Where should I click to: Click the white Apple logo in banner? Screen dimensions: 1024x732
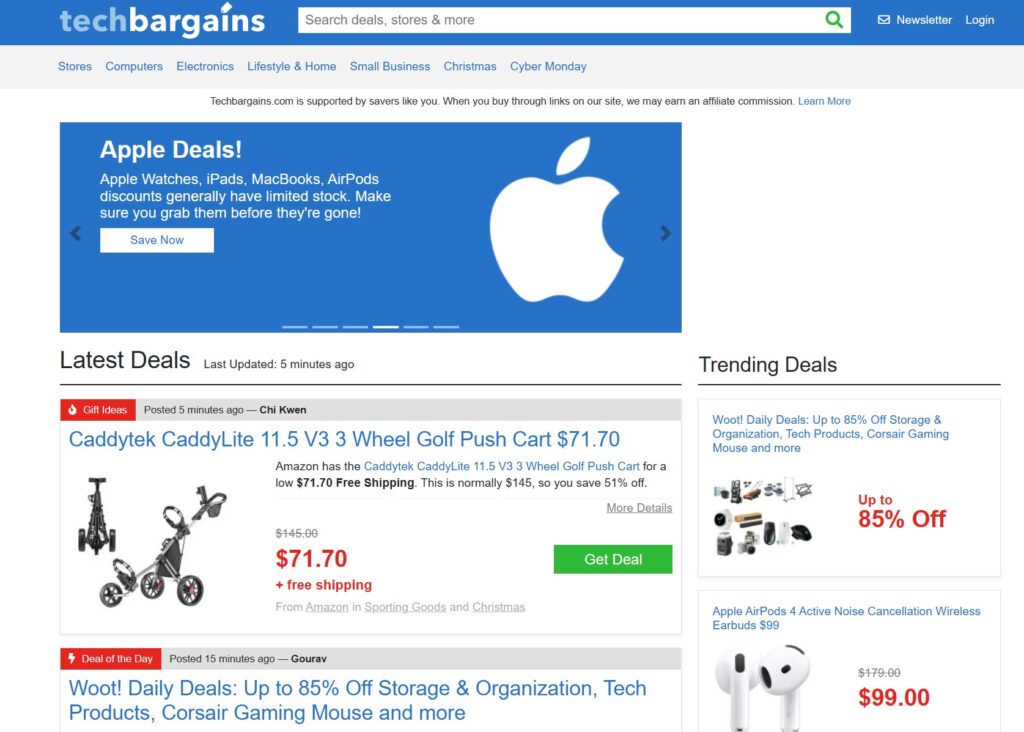pos(556,219)
